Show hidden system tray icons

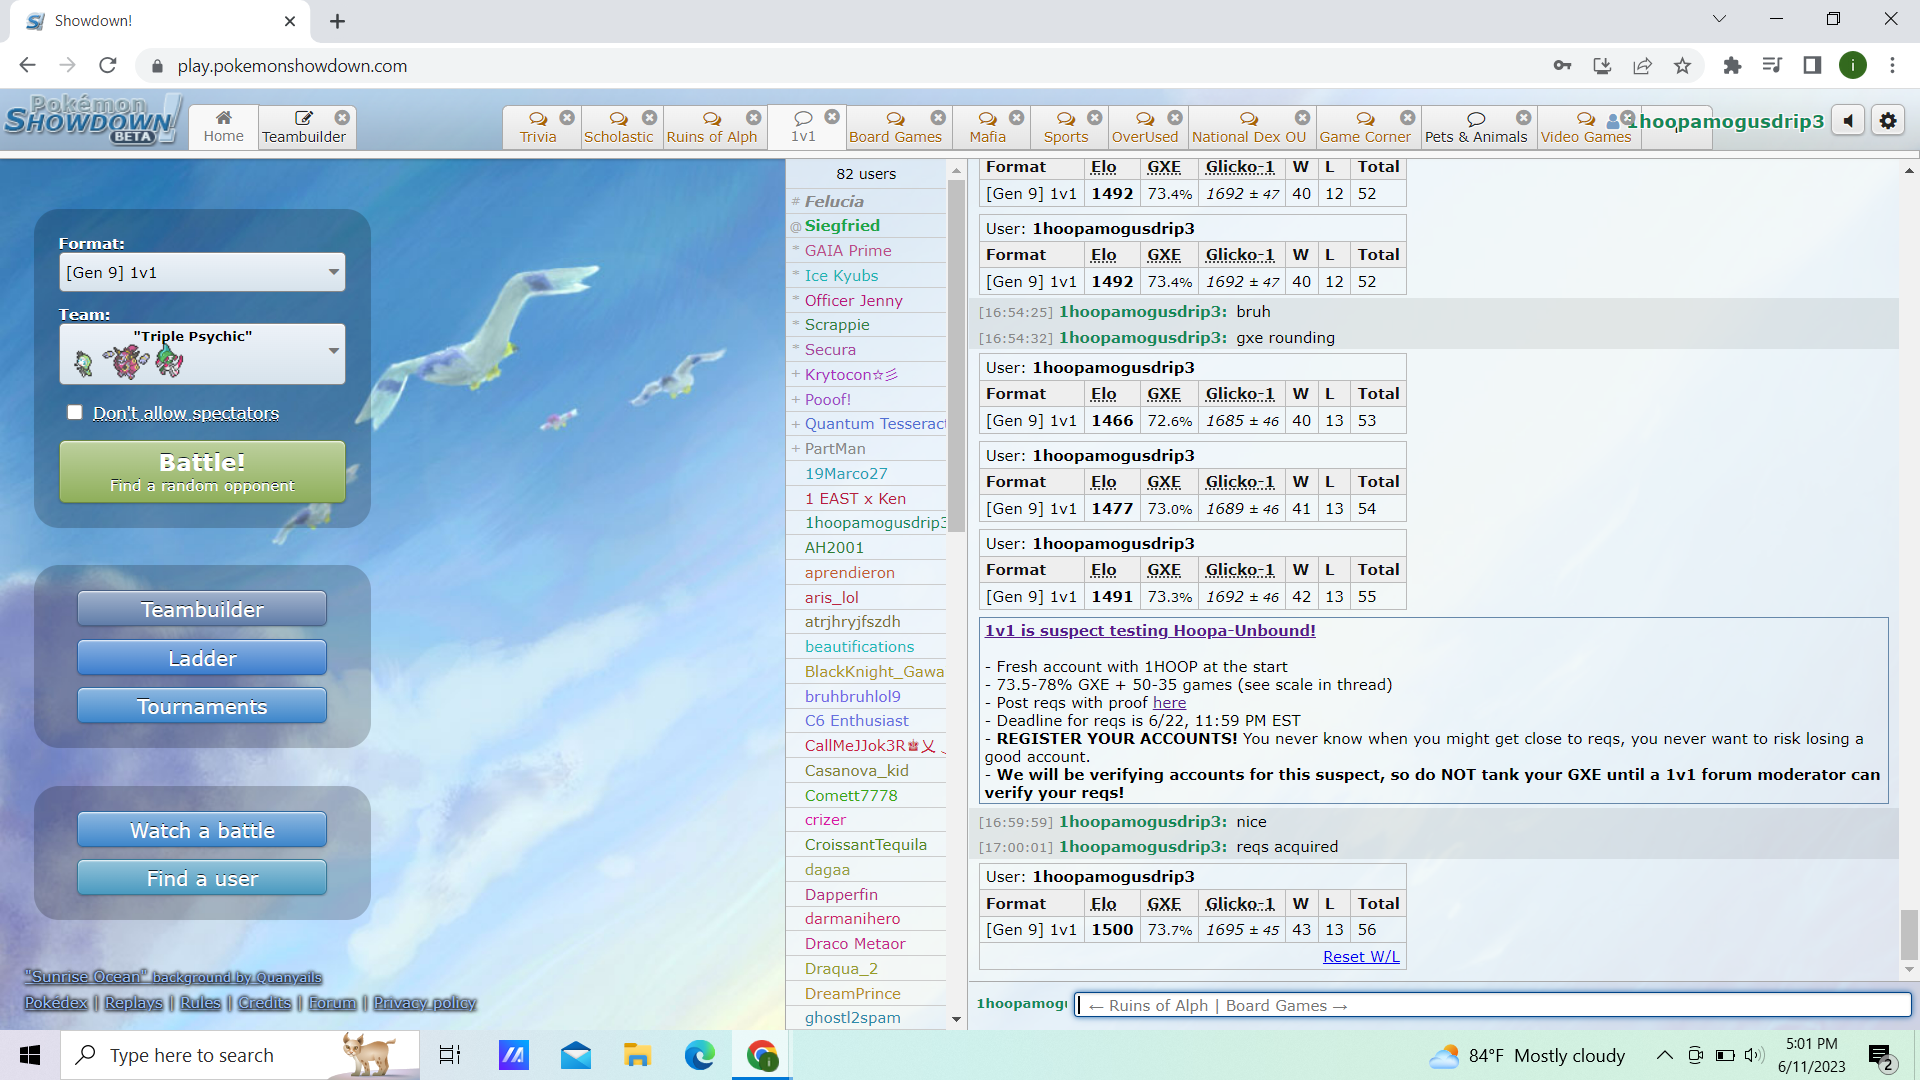pos(1664,1055)
